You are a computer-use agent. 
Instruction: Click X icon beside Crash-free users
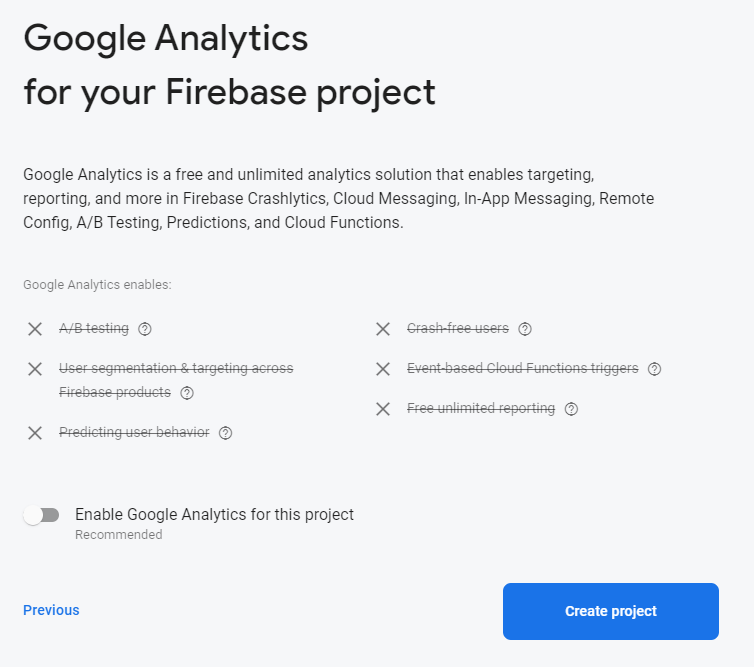click(383, 329)
